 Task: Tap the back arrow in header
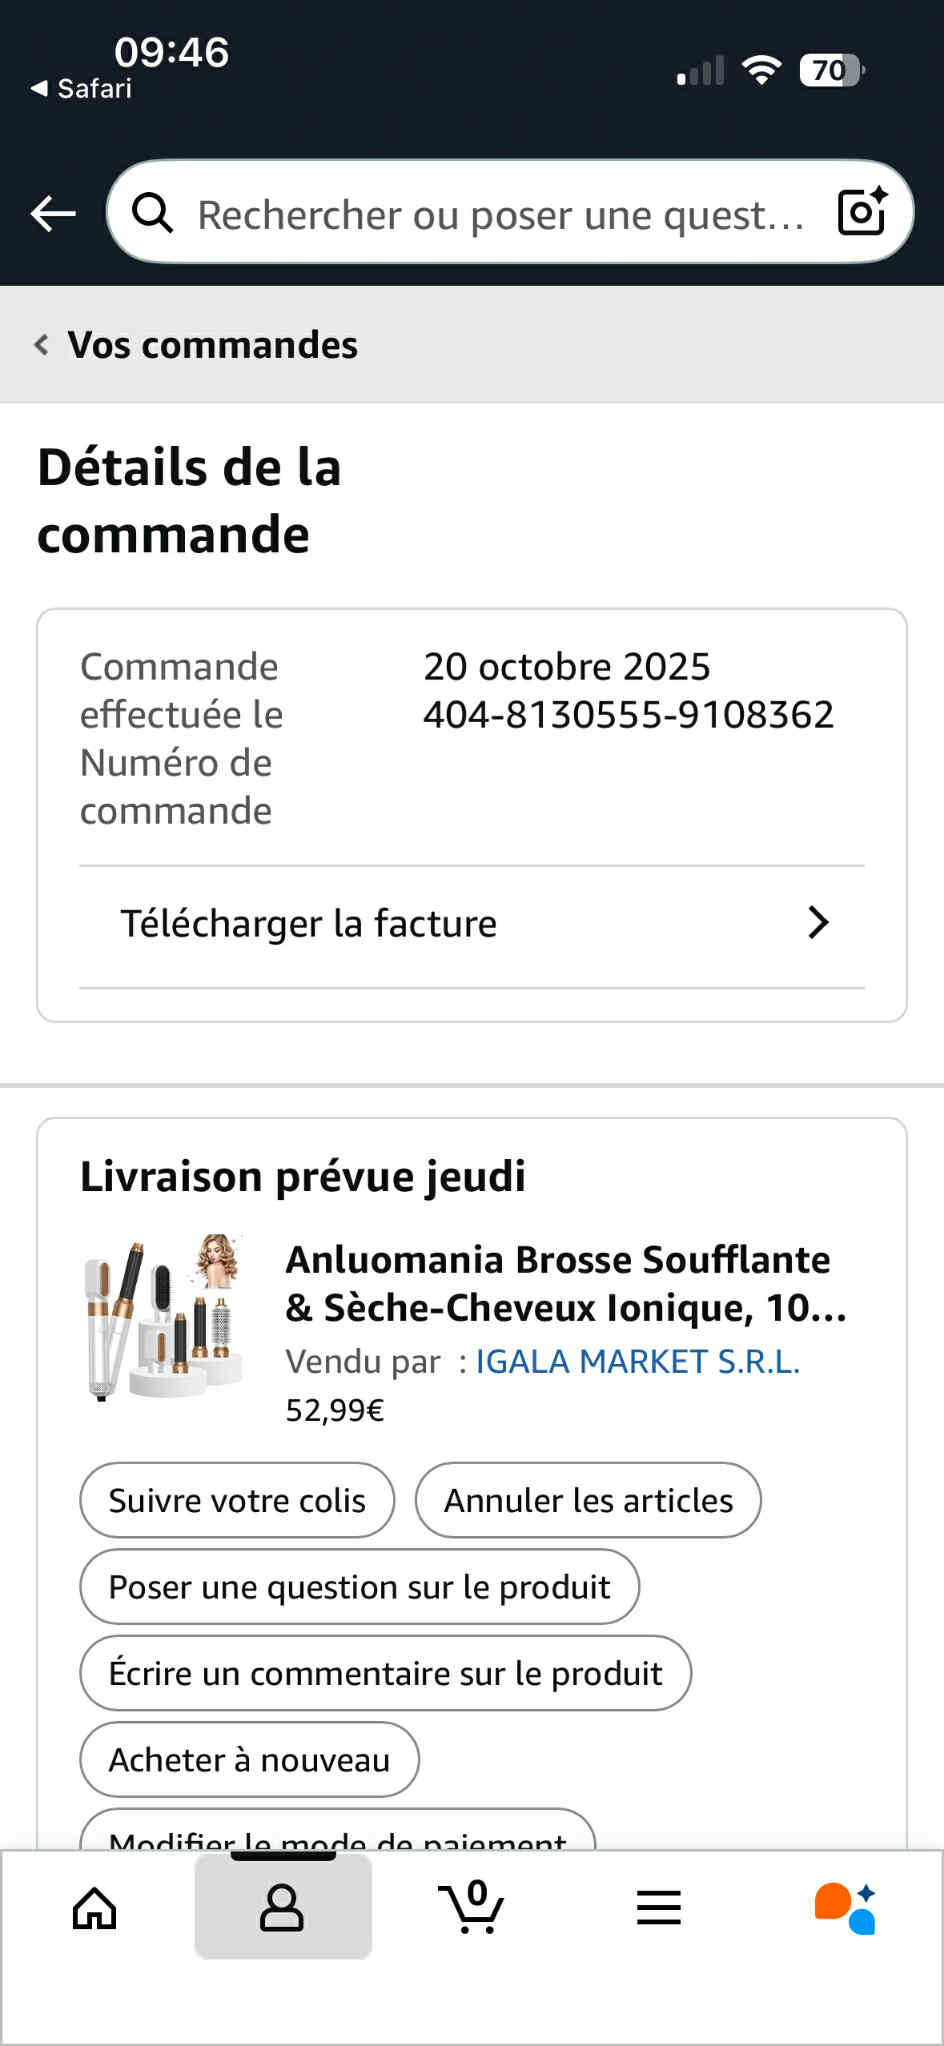point(53,213)
